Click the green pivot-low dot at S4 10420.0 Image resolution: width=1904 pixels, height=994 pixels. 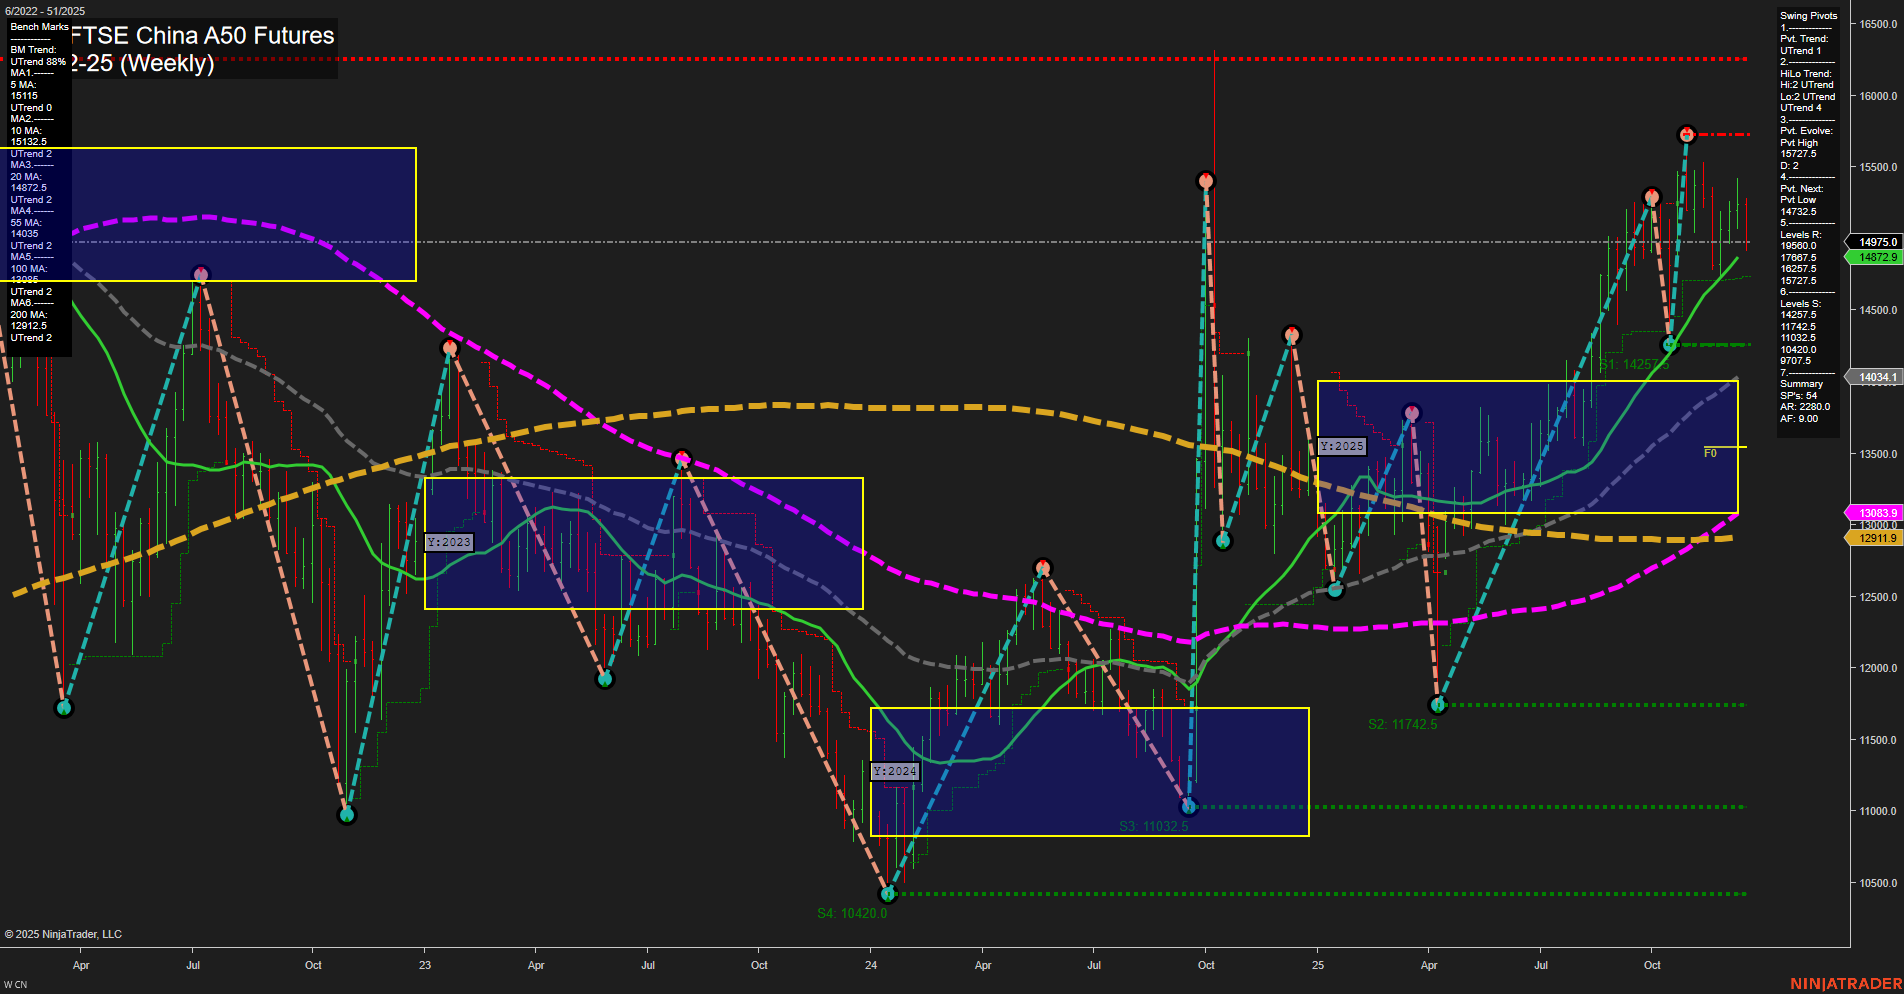pyautogui.click(x=889, y=895)
